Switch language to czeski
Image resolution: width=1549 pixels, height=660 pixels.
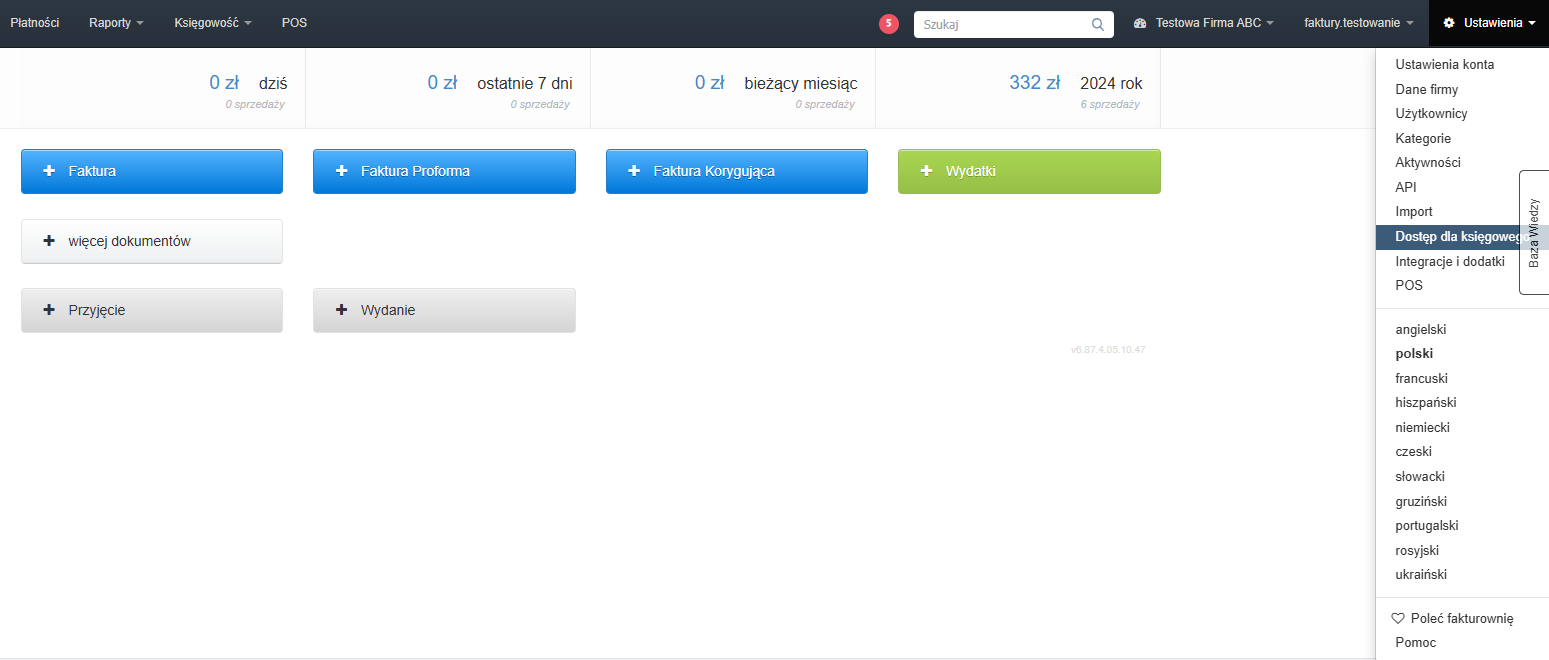1413,452
